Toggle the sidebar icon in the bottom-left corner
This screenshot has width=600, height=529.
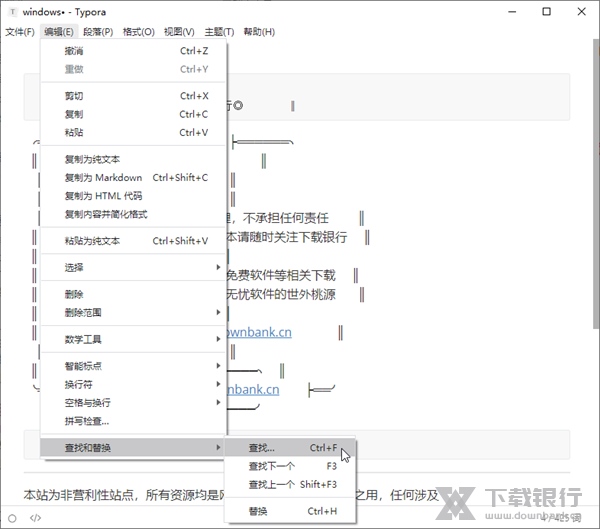(x=11, y=517)
